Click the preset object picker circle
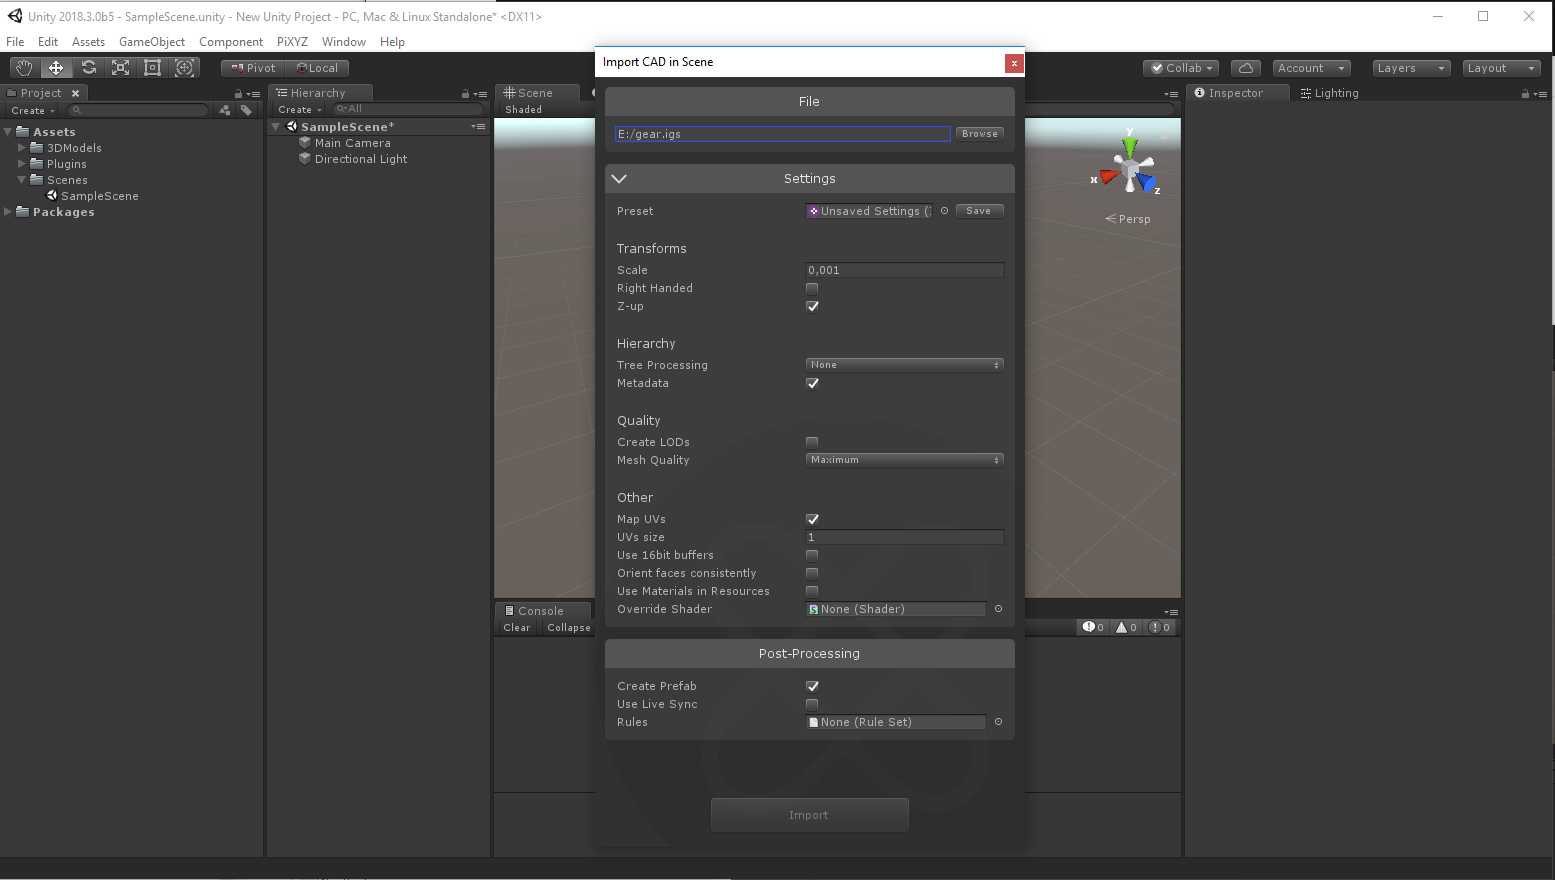The height and width of the screenshot is (880, 1555). pos(944,211)
